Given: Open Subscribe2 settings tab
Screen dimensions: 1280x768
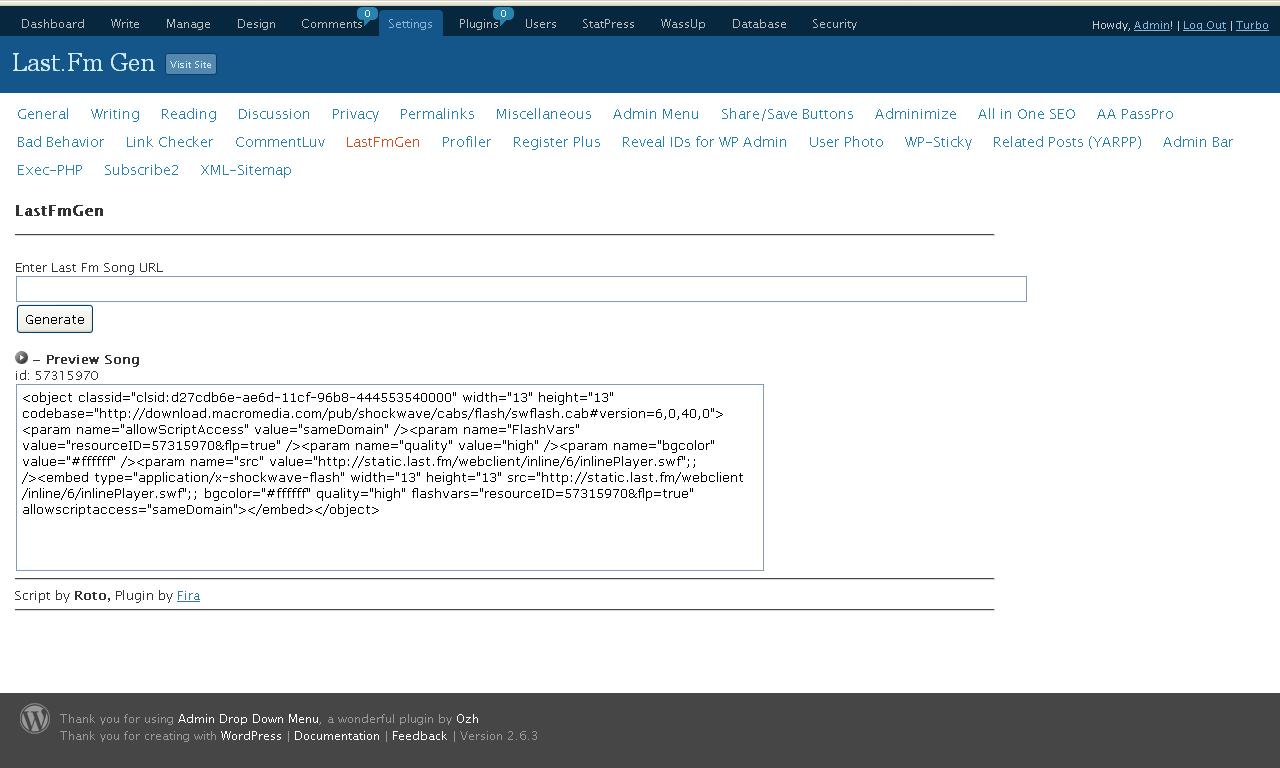Looking at the screenshot, I should point(142,170).
